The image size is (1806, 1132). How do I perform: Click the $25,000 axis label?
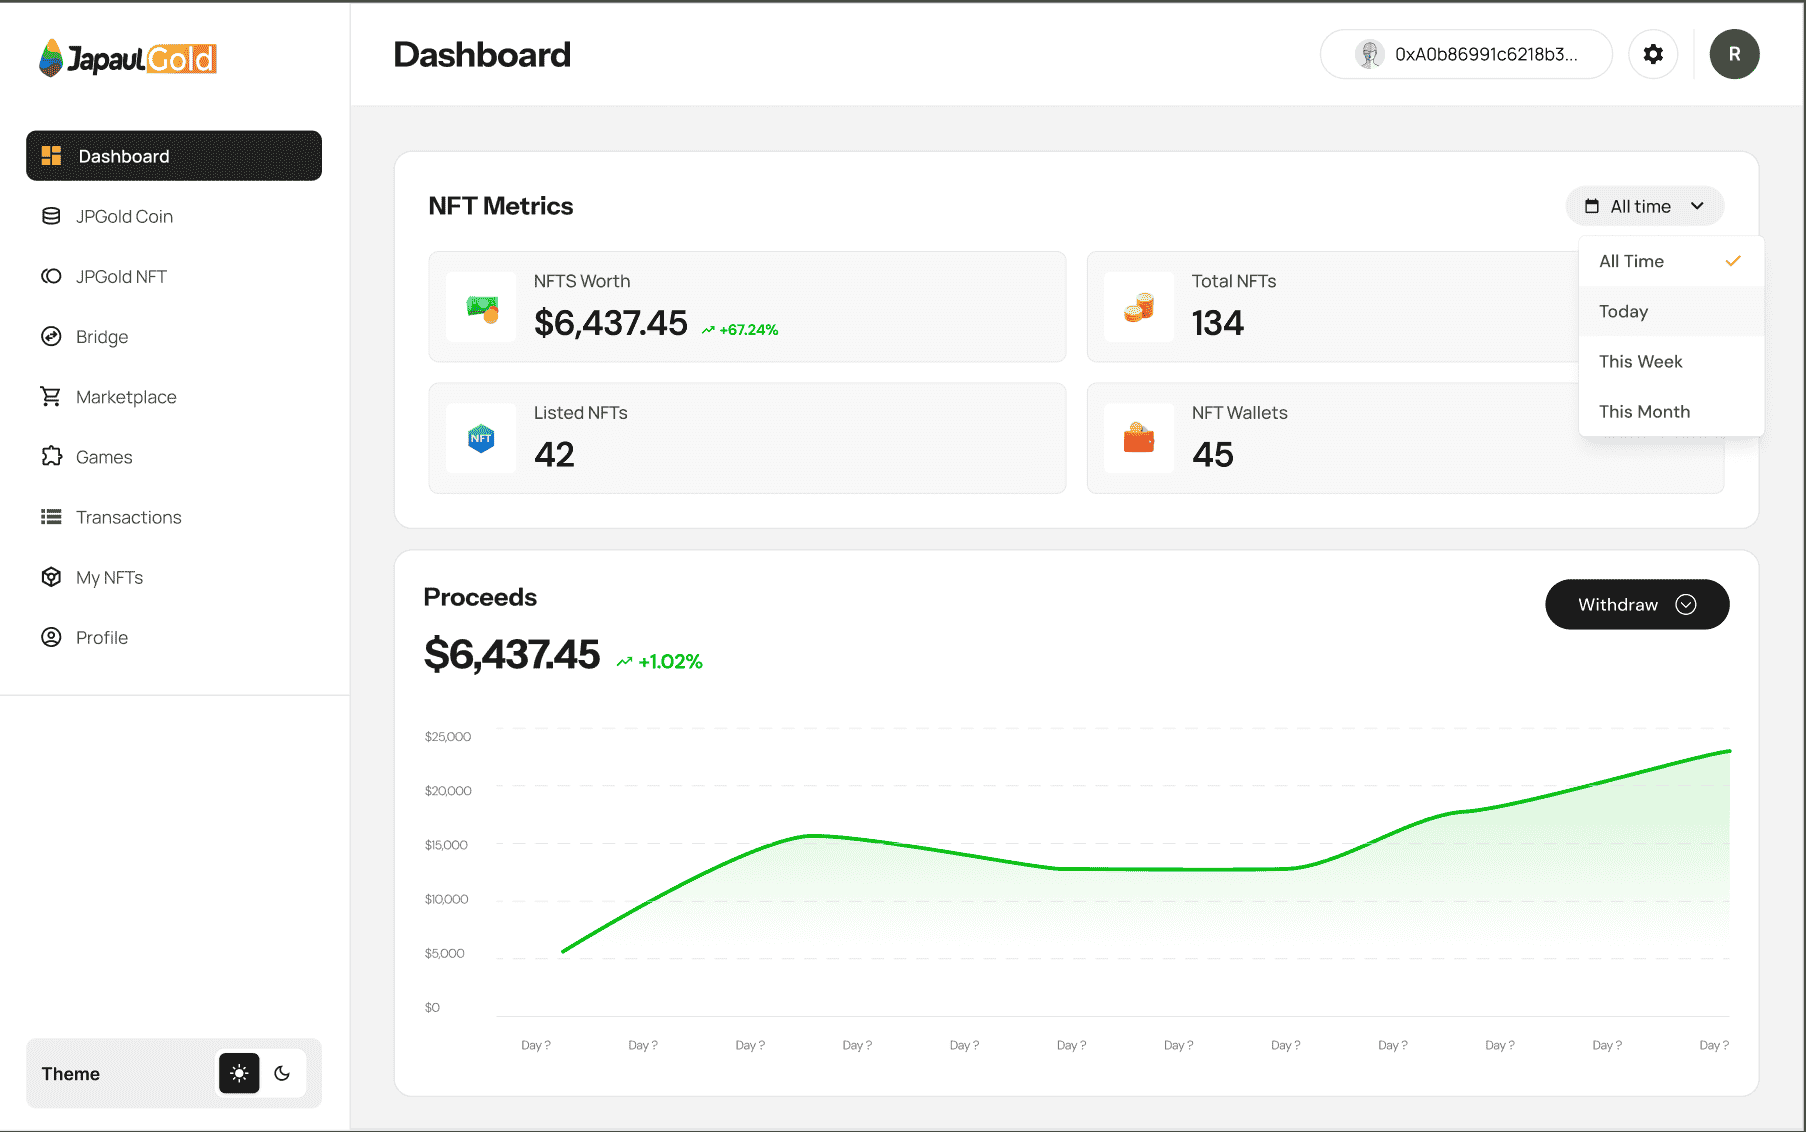448,737
